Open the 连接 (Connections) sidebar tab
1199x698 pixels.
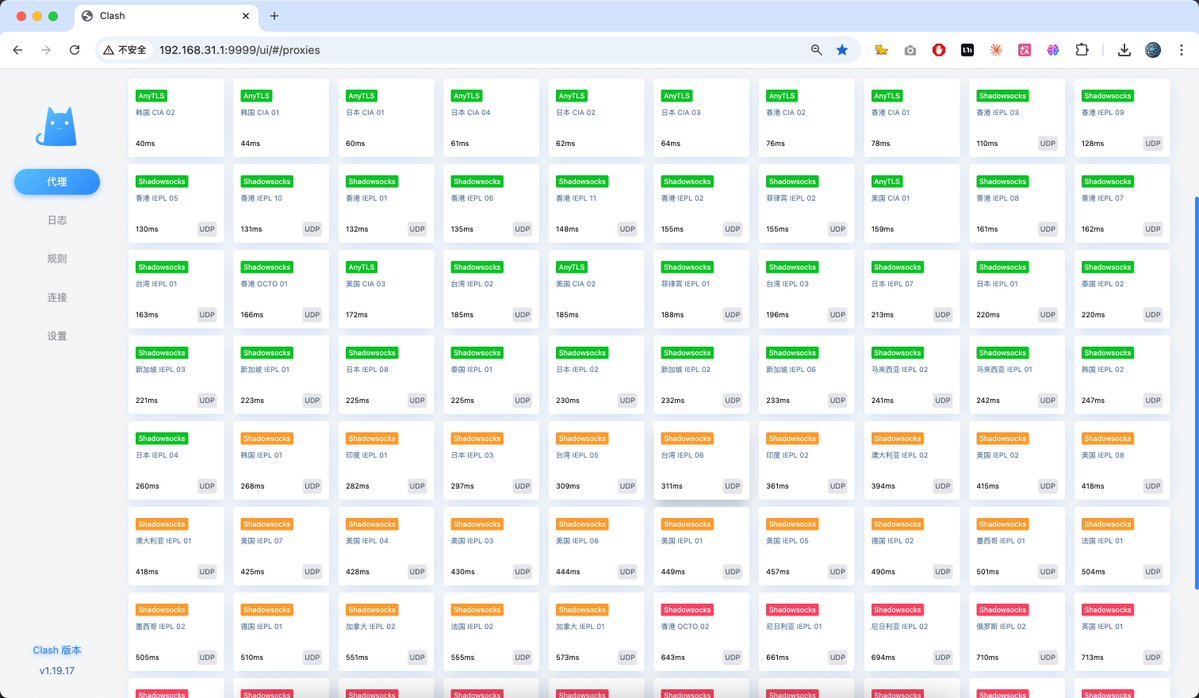click(x=57, y=297)
